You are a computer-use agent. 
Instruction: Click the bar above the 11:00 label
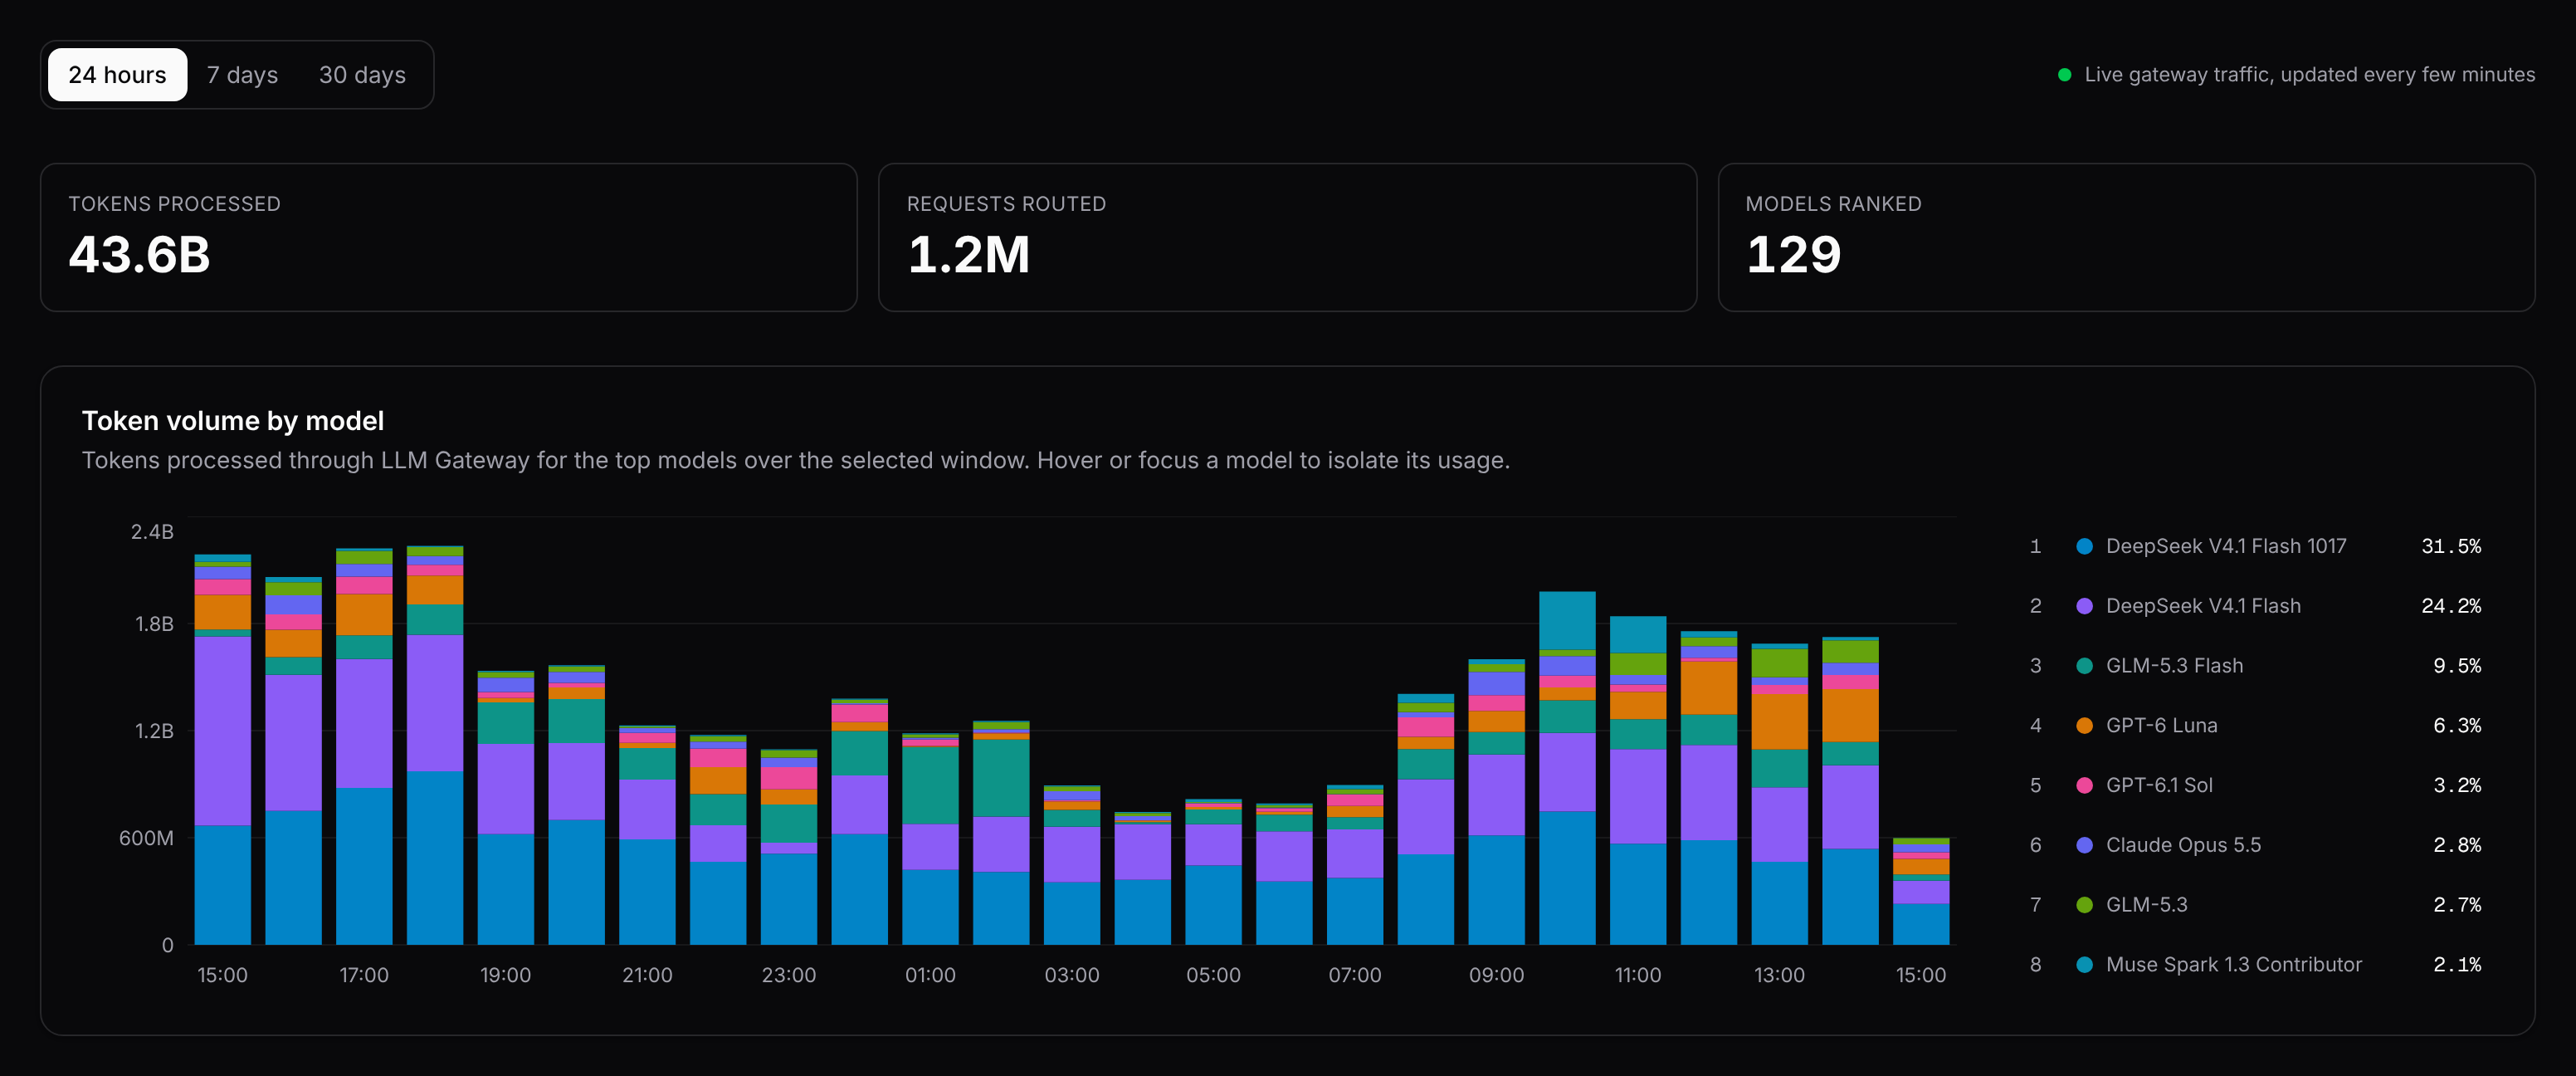click(1638, 780)
